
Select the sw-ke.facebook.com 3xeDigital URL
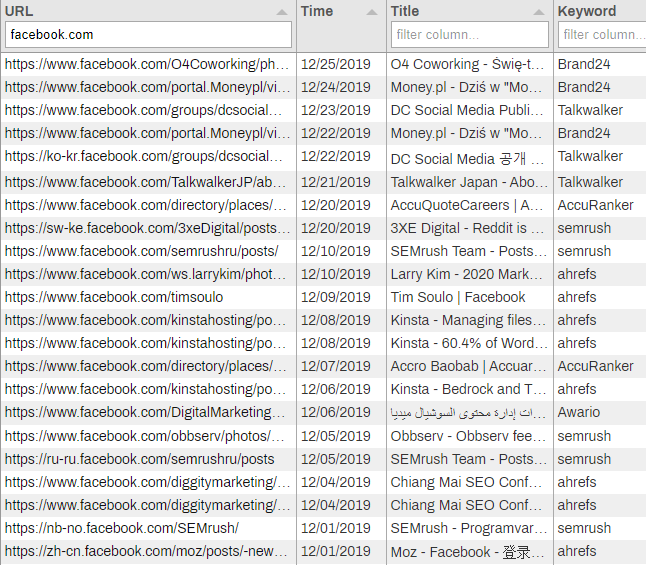pyautogui.click(x=147, y=228)
